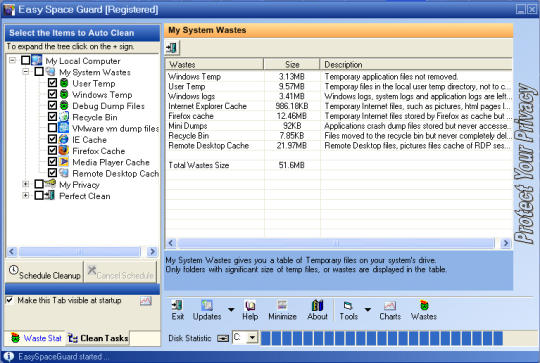
Task: Disable Make this Tab visible at startup
Action: coord(10,300)
